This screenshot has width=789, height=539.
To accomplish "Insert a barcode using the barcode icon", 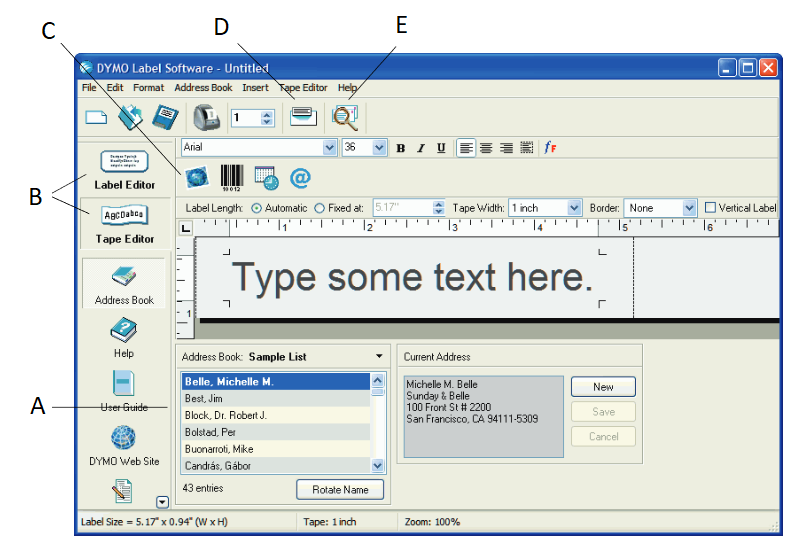I will [x=231, y=177].
